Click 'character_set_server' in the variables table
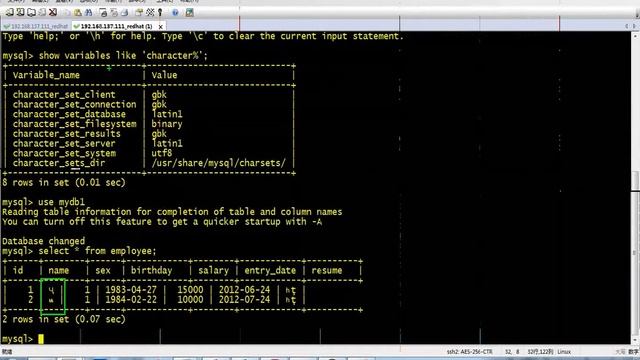640x360 pixels. click(x=64, y=144)
